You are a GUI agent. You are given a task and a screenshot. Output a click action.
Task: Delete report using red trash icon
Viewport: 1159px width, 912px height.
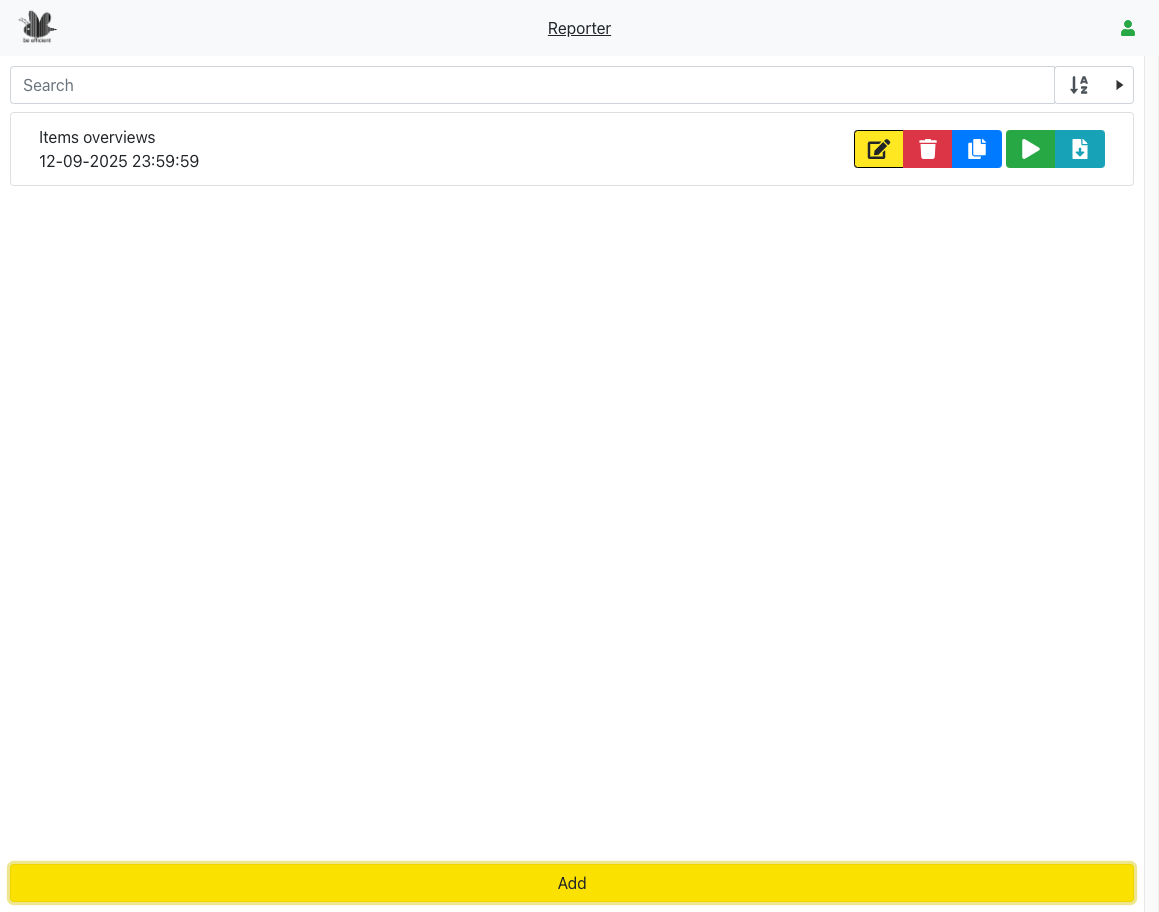pos(928,149)
